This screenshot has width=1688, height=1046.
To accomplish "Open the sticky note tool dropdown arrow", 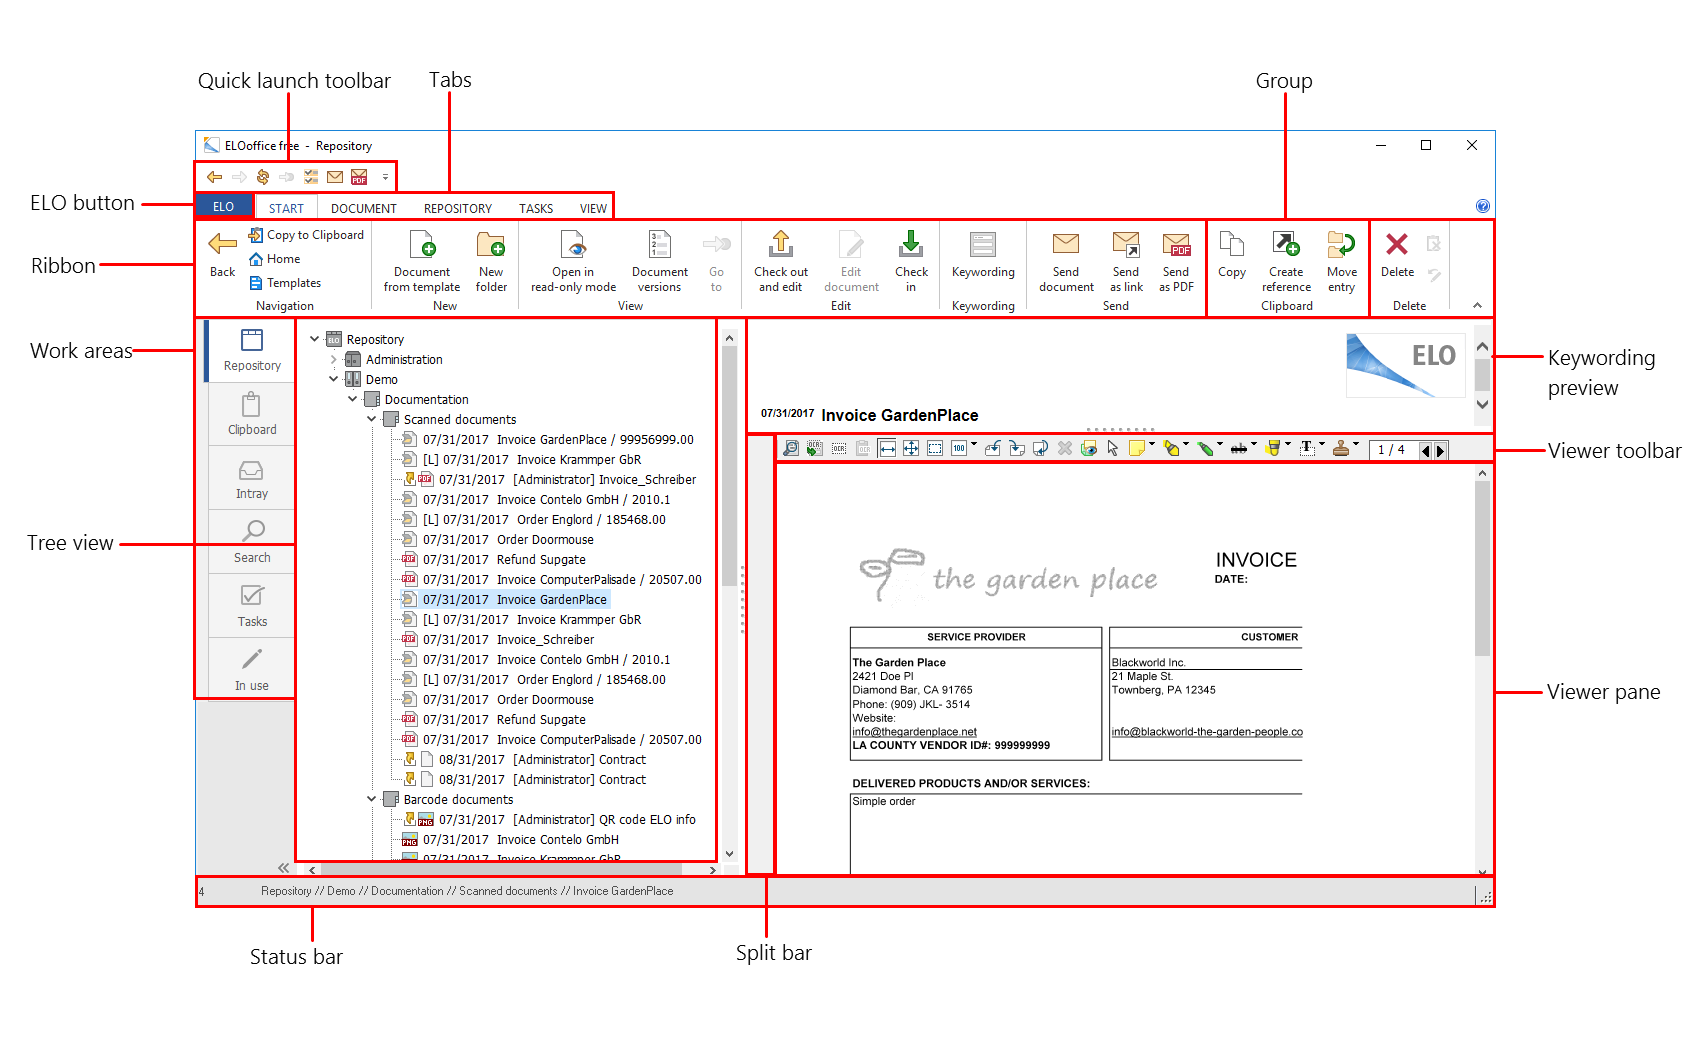I will click(x=1152, y=444).
